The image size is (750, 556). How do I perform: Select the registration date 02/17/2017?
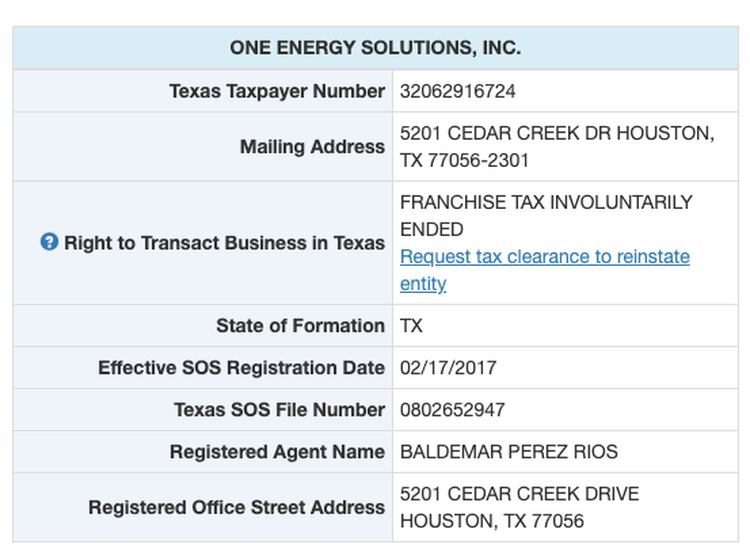tap(448, 368)
